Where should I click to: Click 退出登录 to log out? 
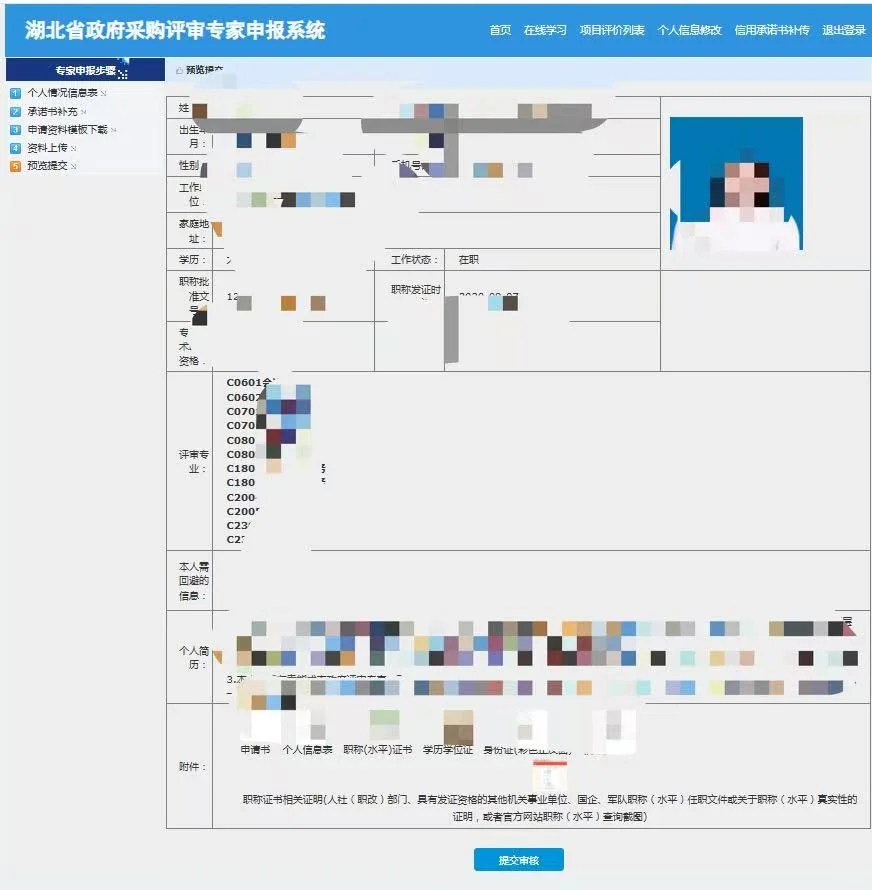point(842,29)
